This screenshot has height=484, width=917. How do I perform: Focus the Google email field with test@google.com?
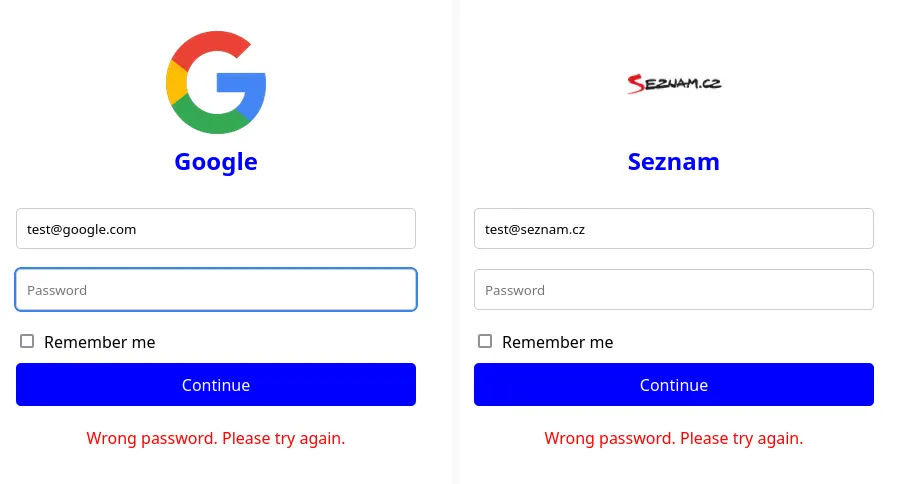click(216, 229)
